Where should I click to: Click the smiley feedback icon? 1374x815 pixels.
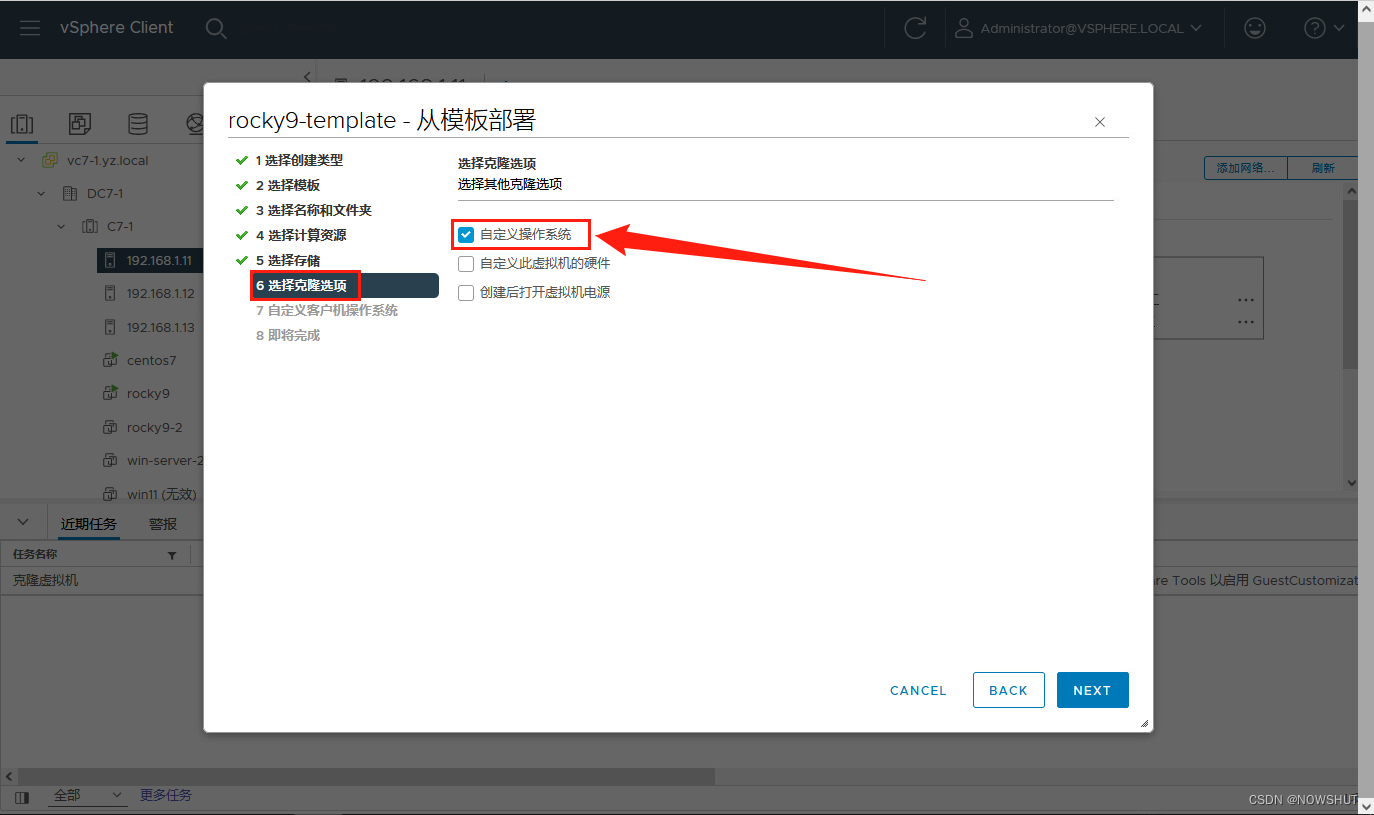point(1254,28)
